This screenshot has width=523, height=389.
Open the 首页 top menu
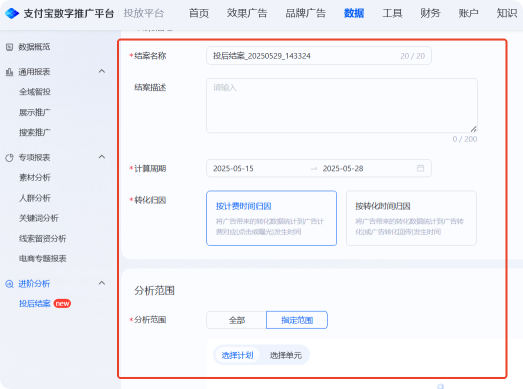pos(199,13)
